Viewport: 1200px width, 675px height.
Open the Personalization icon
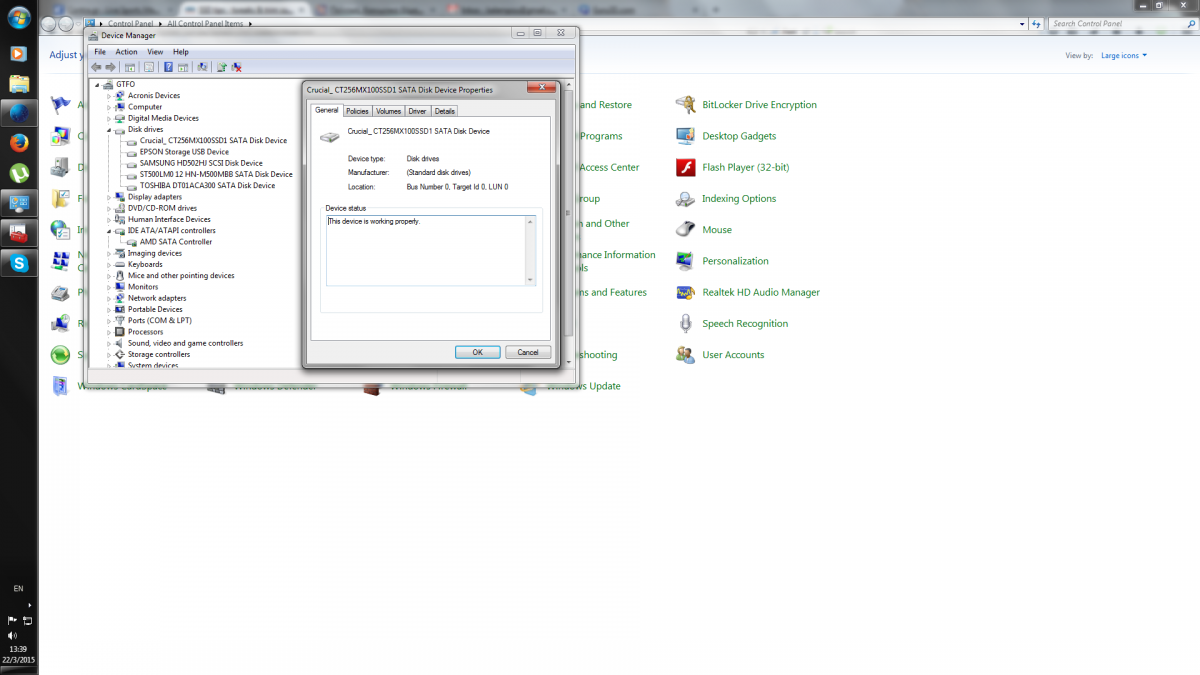(x=685, y=261)
